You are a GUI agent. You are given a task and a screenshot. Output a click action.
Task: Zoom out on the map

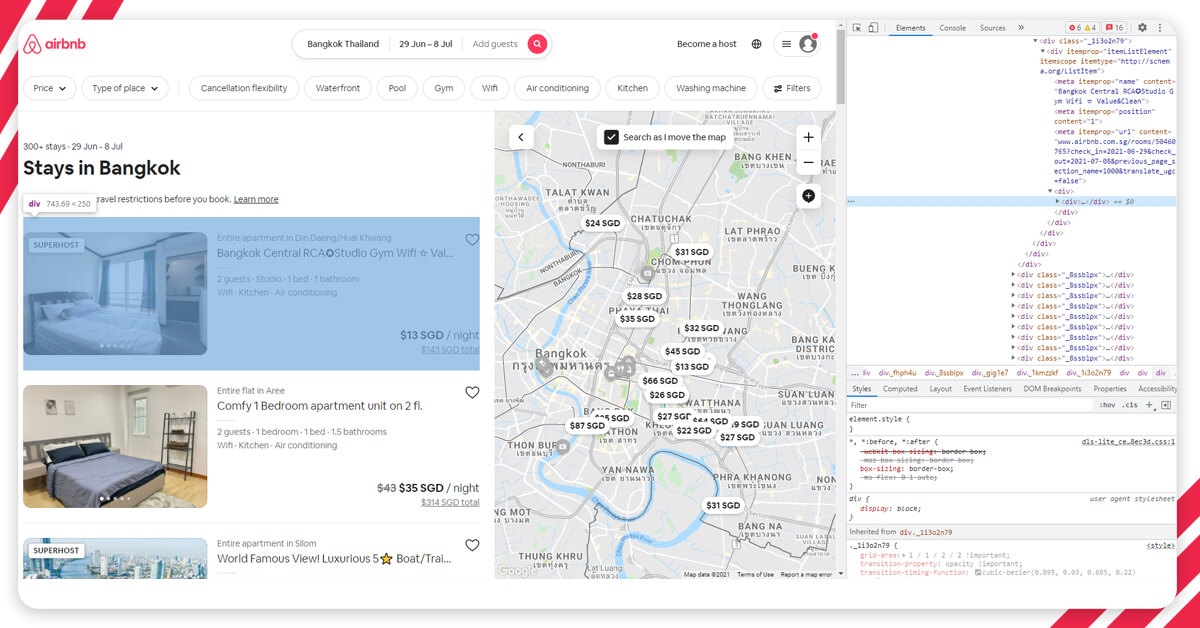[809, 162]
